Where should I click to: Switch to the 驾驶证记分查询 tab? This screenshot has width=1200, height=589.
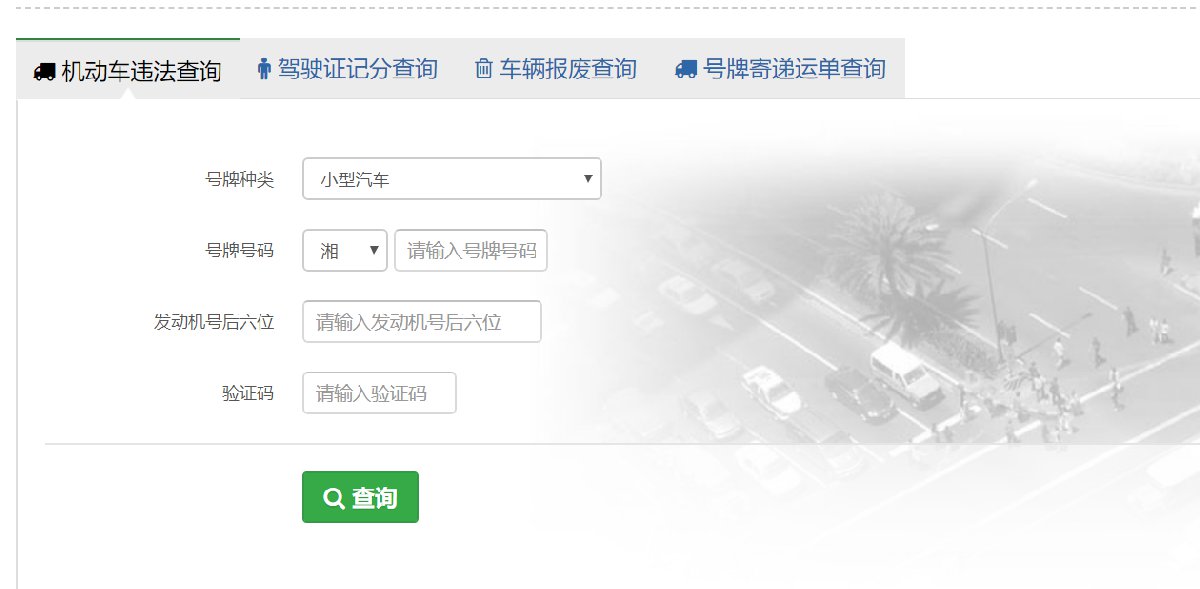357,69
